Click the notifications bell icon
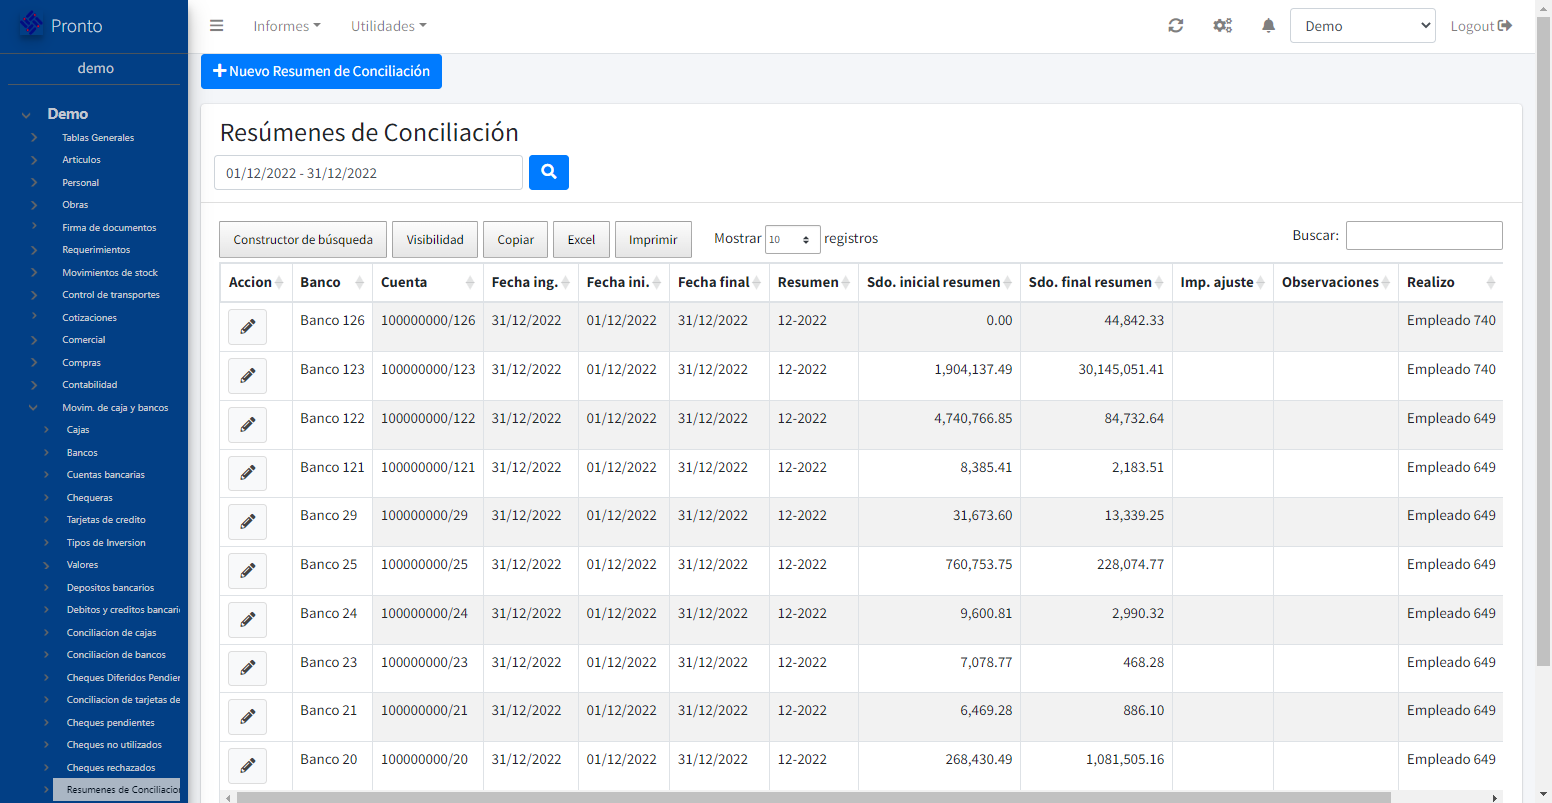The height and width of the screenshot is (803, 1552). click(1268, 26)
